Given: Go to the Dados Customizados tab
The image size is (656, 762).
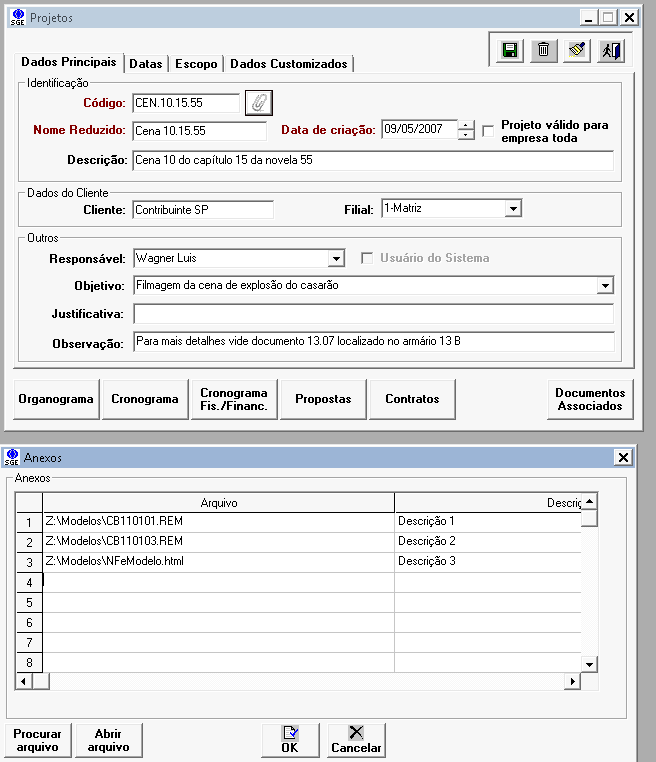Looking at the screenshot, I should click(x=288, y=64).
